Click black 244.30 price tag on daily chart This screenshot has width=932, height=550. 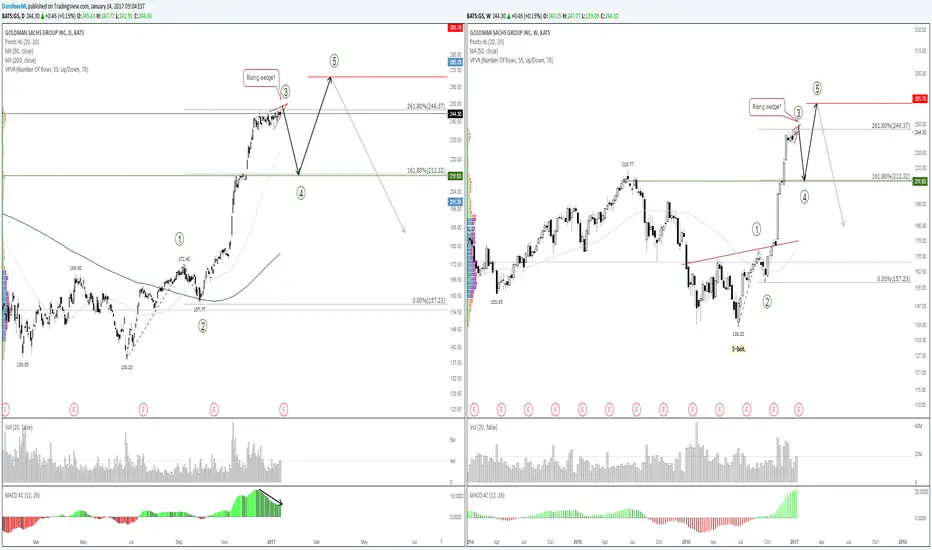[x=455, y=114]
